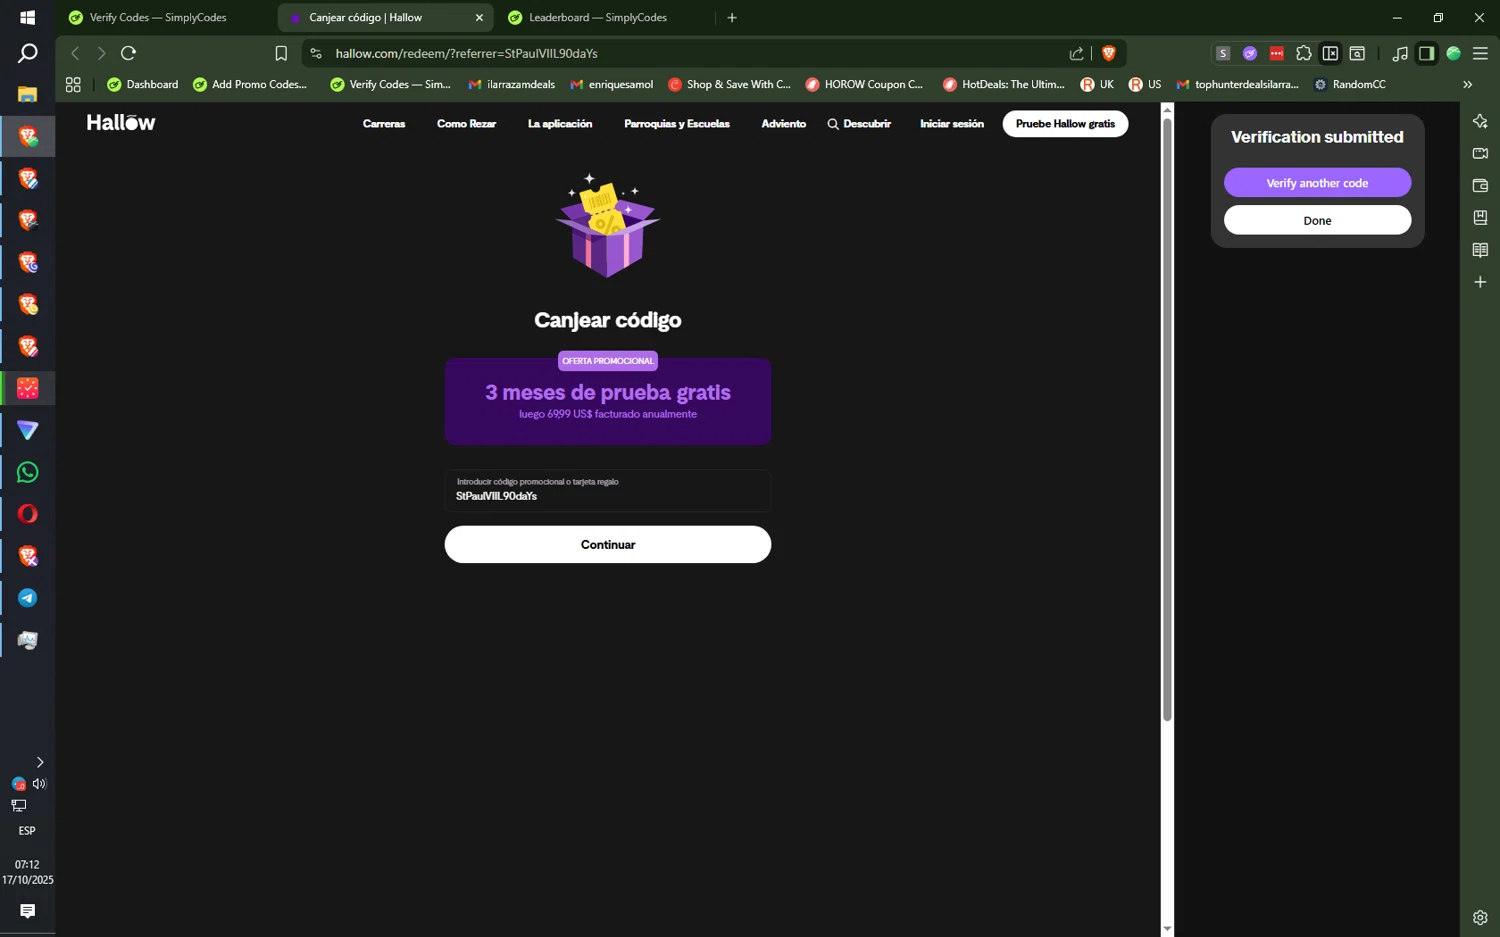This screenshot has height=937, width=1500.
Task: Open the purple round extension icon
Action: point(1250,53)
